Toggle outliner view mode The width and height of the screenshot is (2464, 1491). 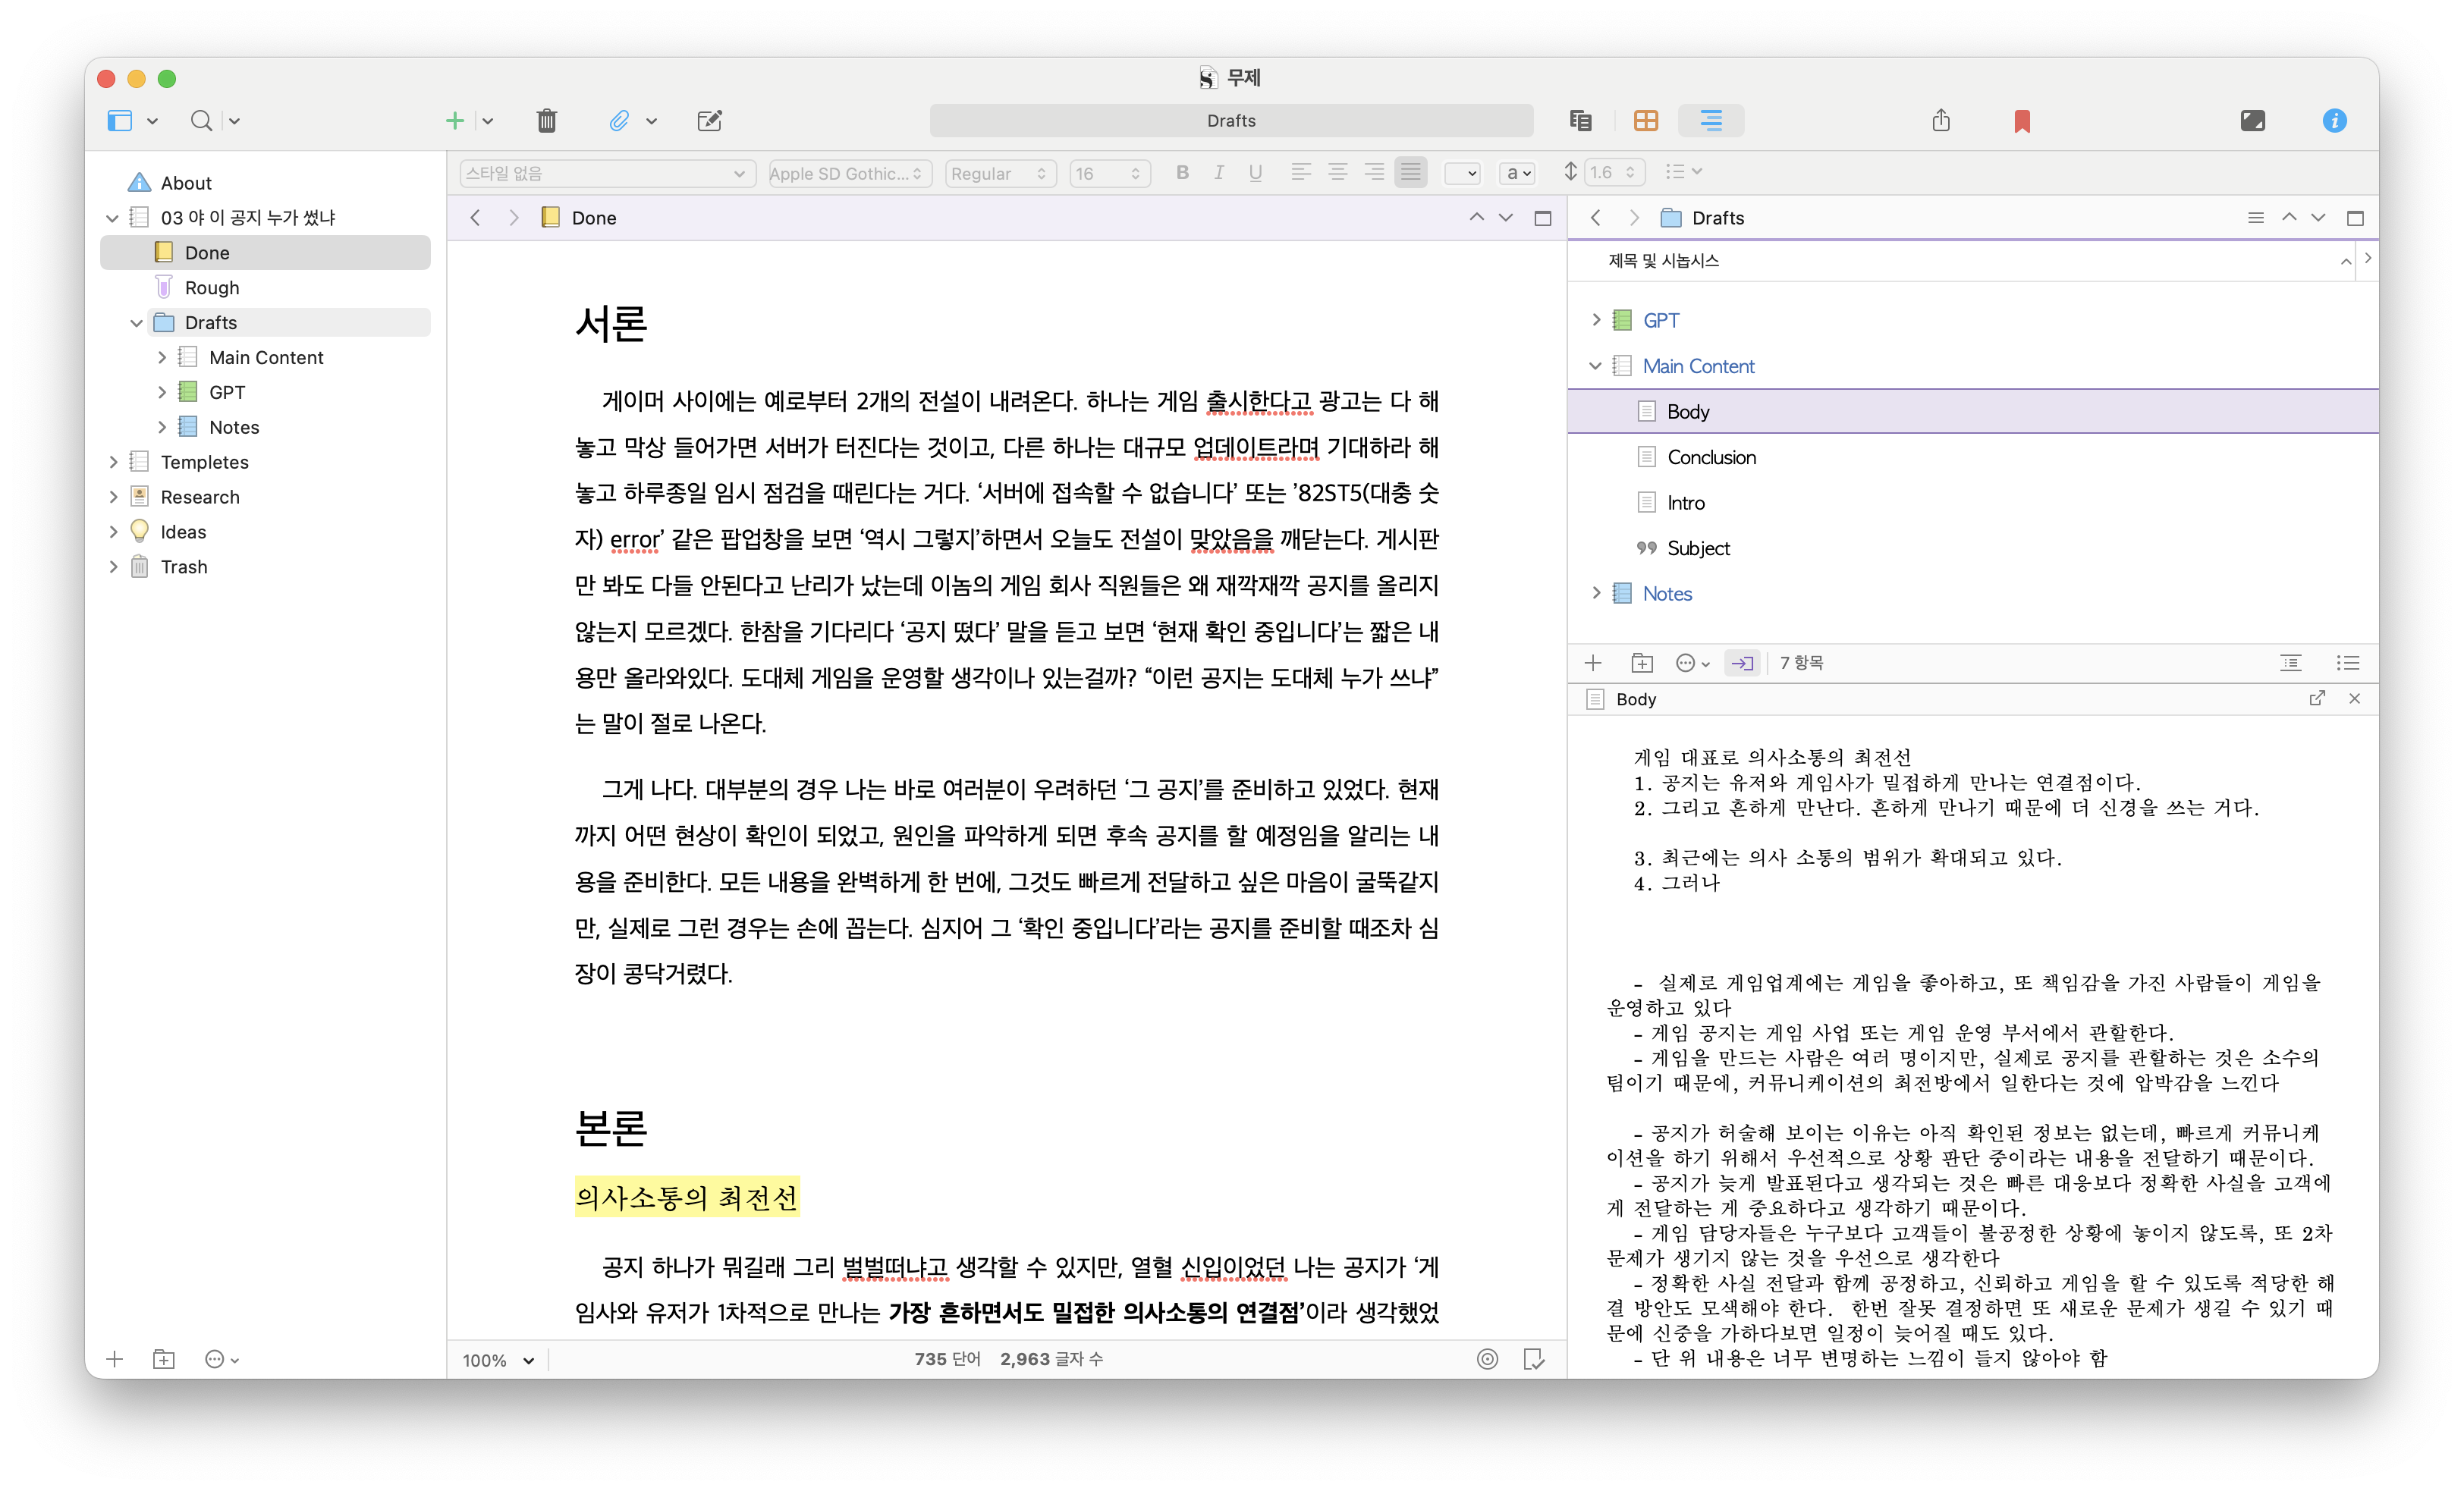pos(1711,121)
